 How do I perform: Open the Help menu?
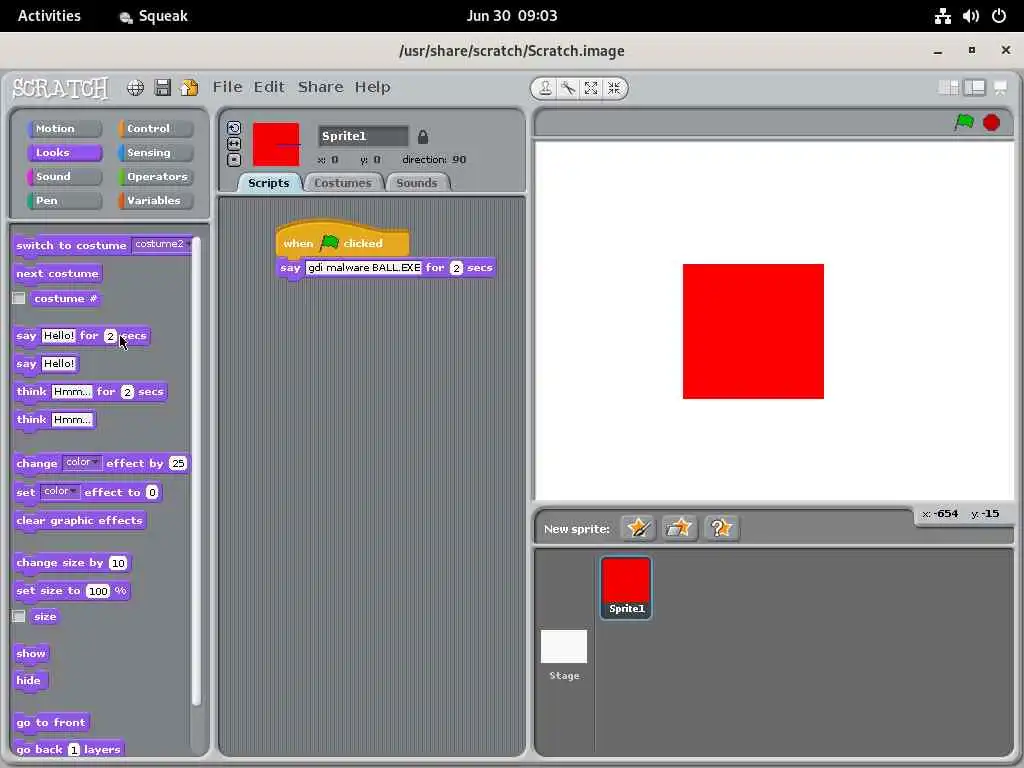point(372,87)
